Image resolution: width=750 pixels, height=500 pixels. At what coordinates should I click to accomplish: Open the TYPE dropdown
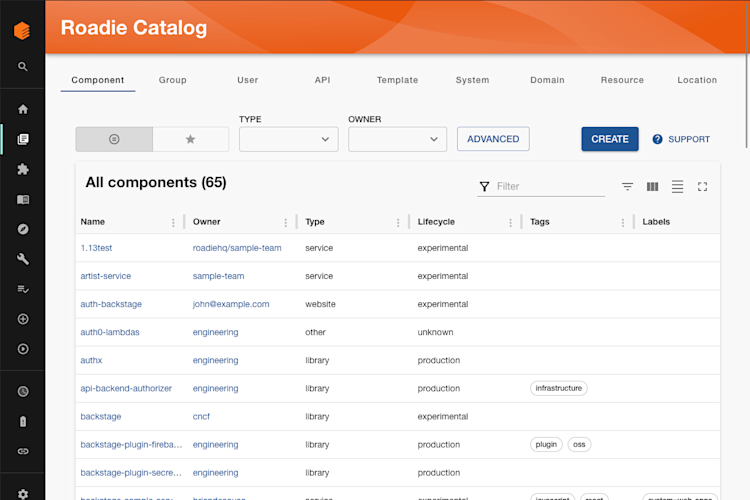(x=288, y=139)
